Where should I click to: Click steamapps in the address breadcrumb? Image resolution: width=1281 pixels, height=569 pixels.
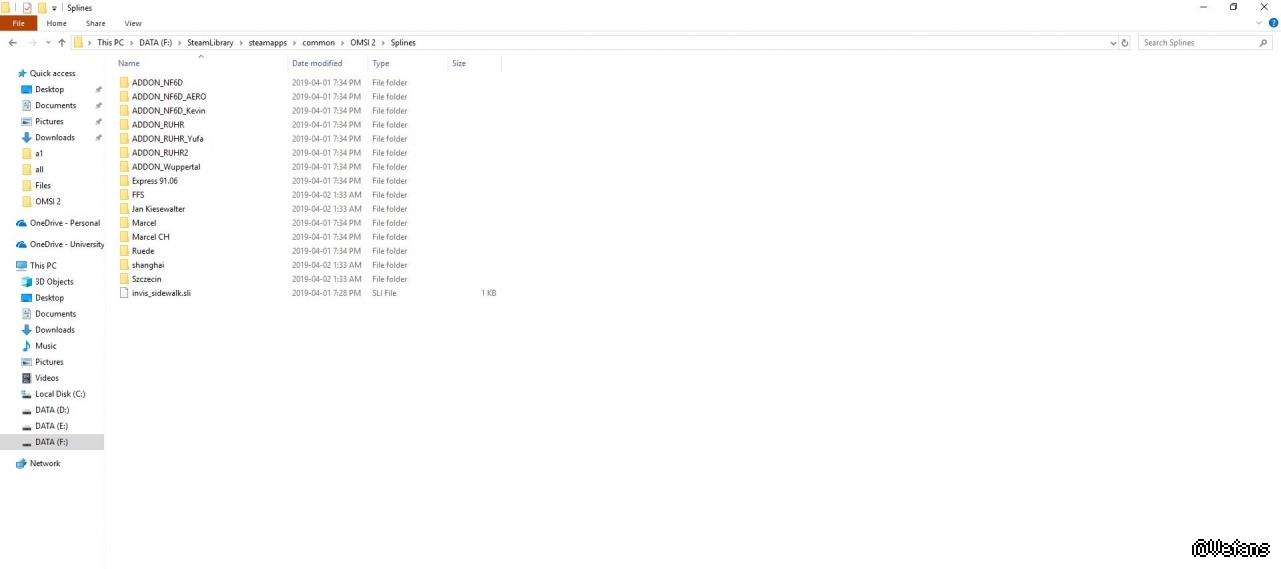pyautogui.click(x=268, y=43)
